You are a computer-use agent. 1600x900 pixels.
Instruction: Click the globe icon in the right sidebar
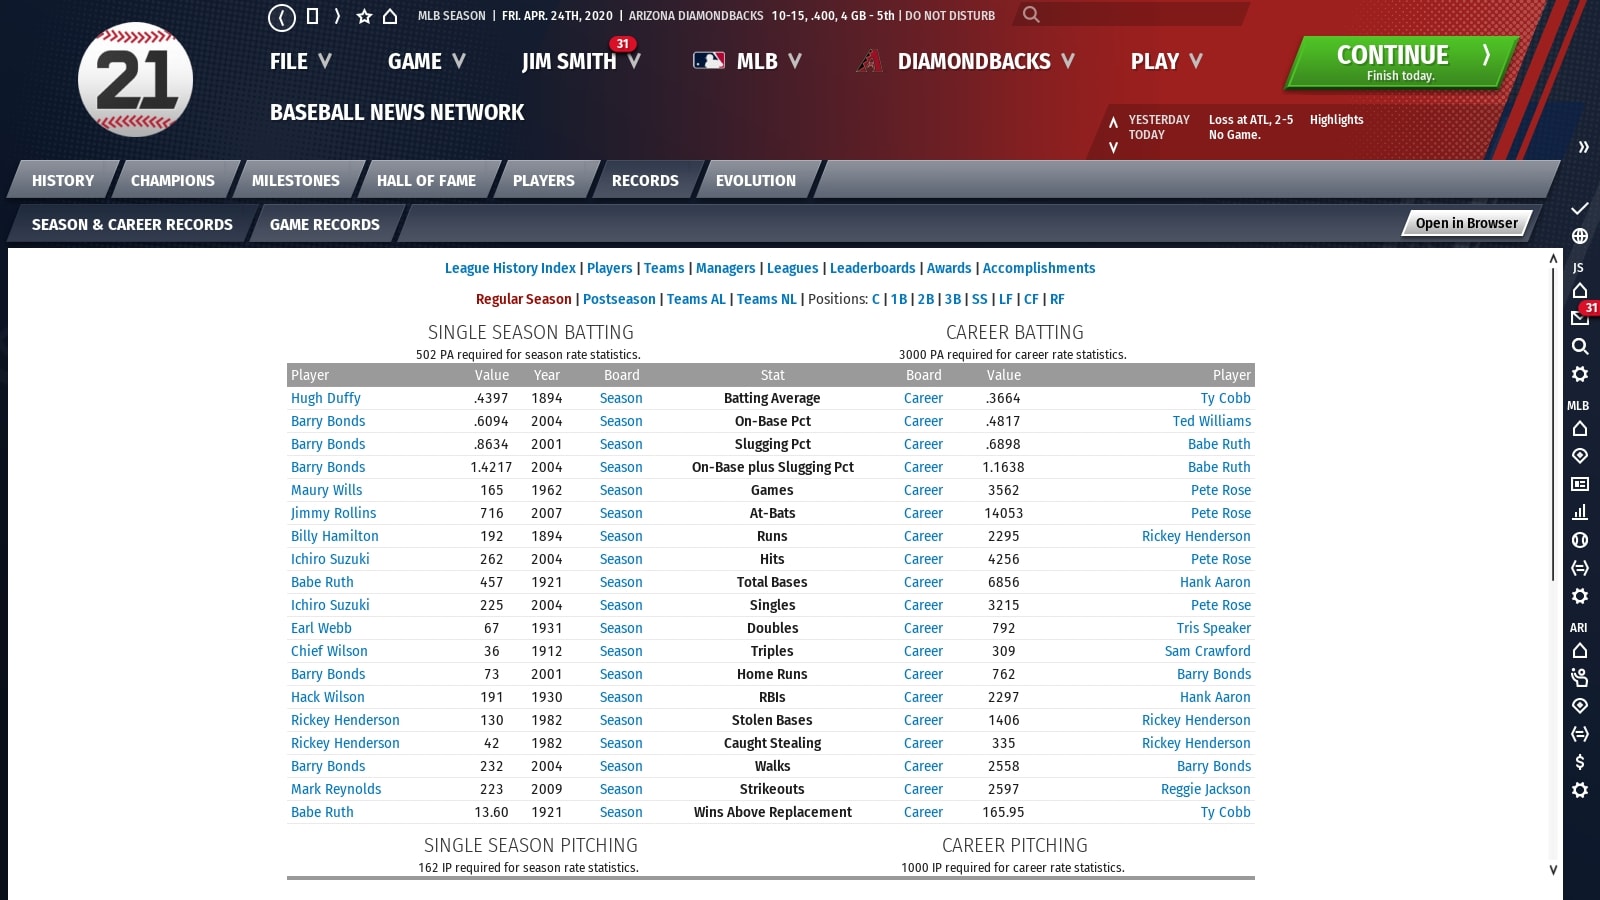click(x=1580, y=237)
